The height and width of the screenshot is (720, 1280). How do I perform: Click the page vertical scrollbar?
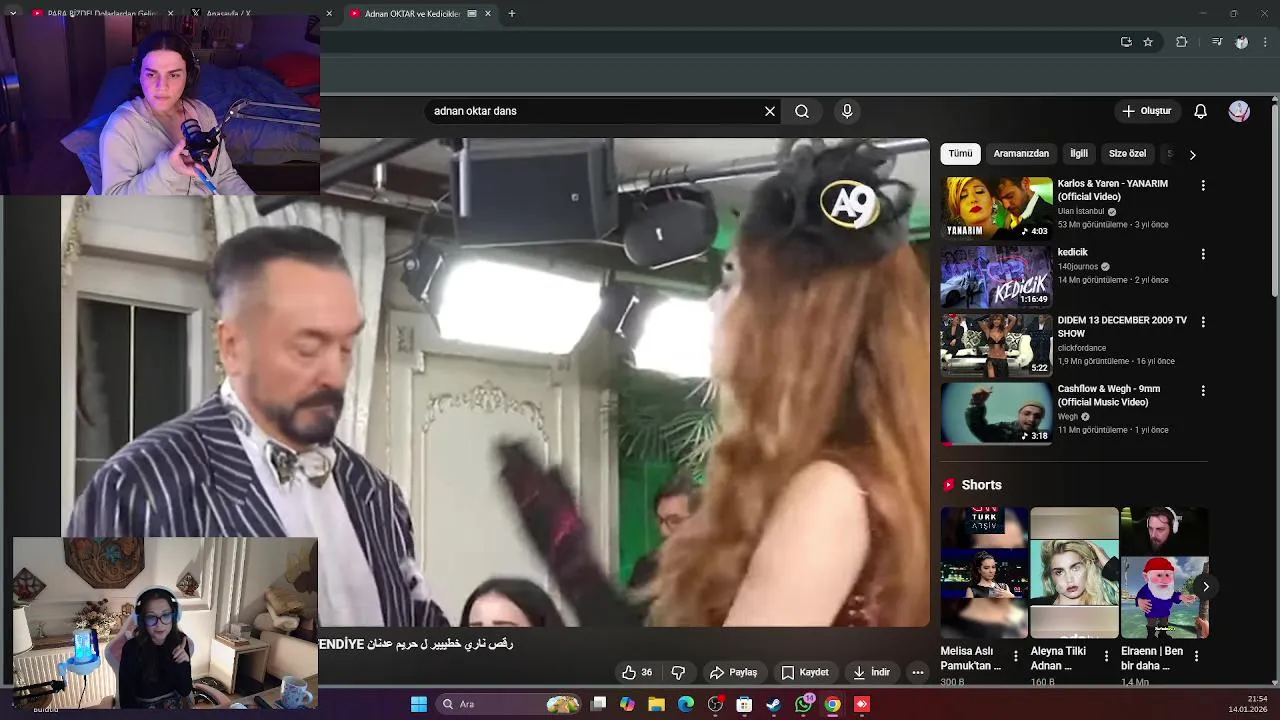pos(1274,200)
